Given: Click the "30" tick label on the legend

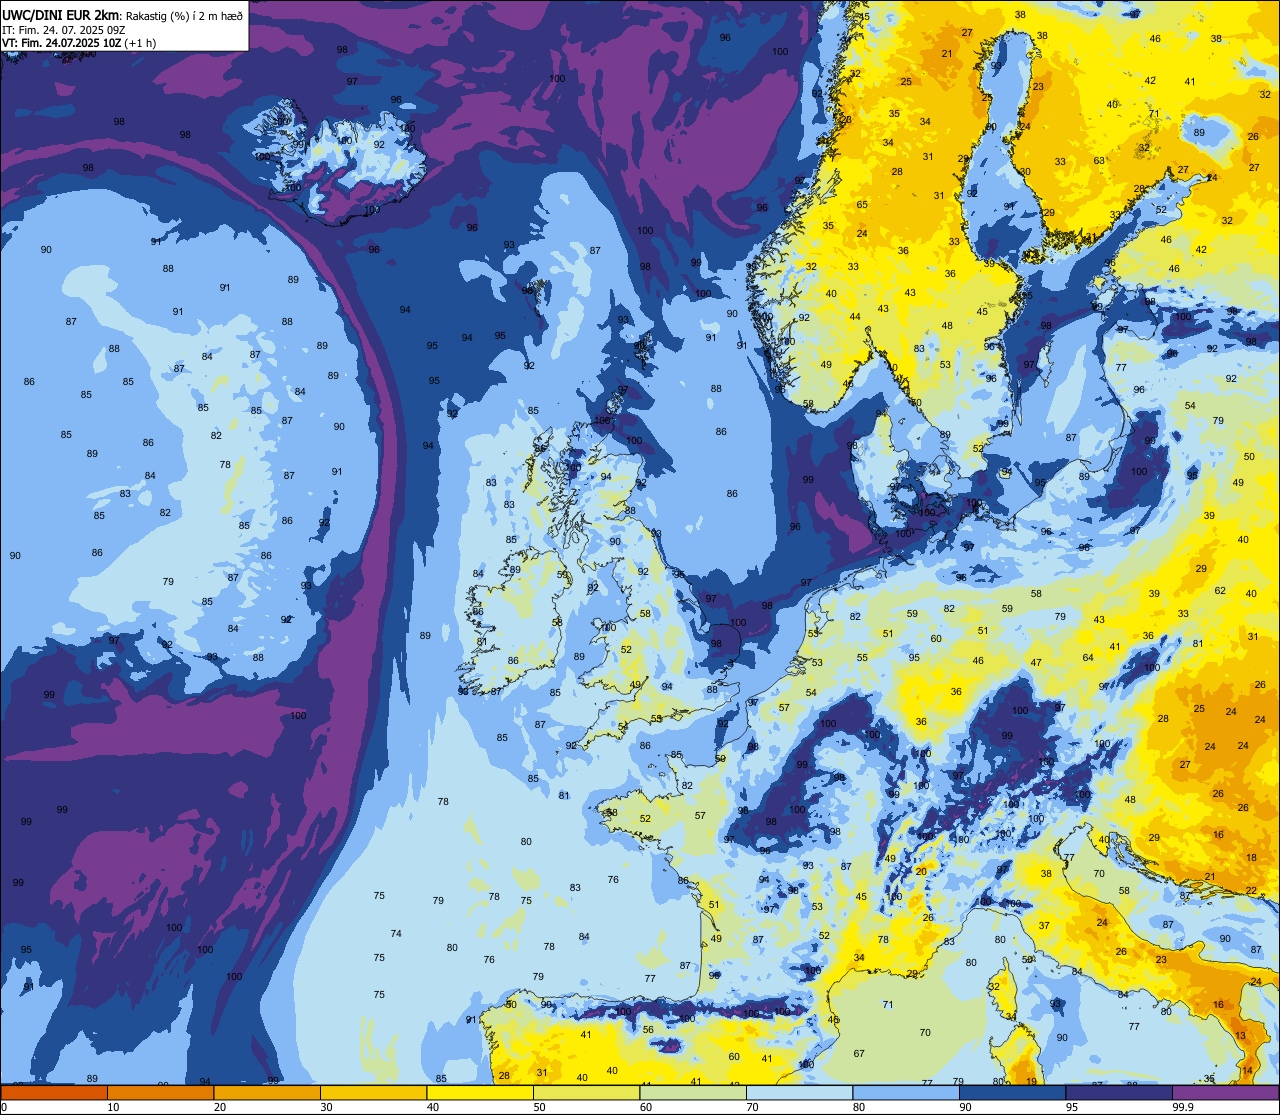Looking at the screenshot, I should click(x=326, y=1107).
